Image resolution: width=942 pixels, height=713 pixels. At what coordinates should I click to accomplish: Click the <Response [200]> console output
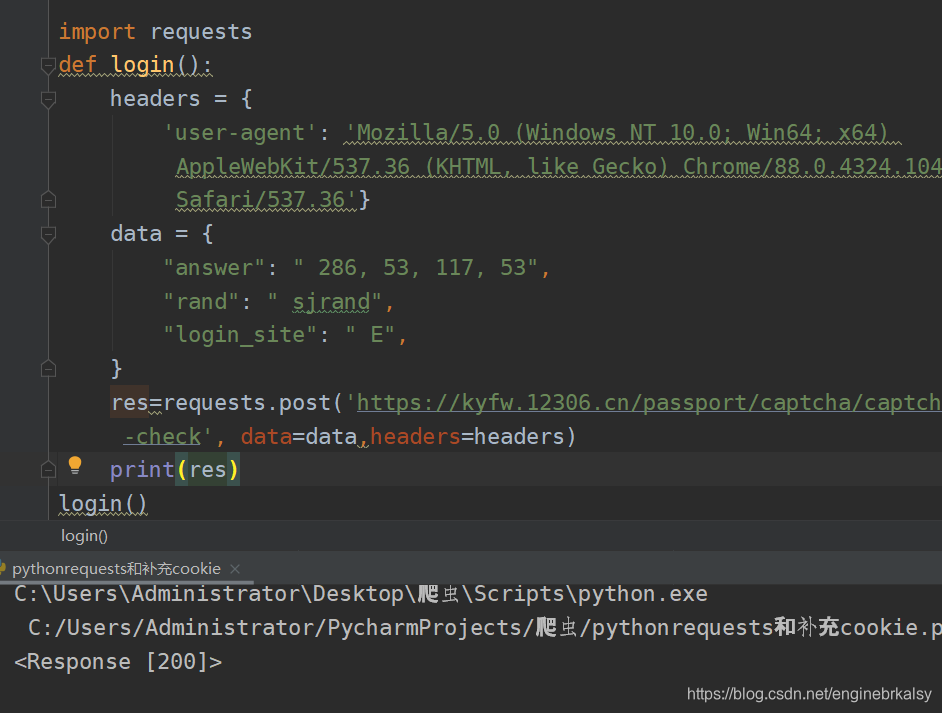click(x=118, y=661)
